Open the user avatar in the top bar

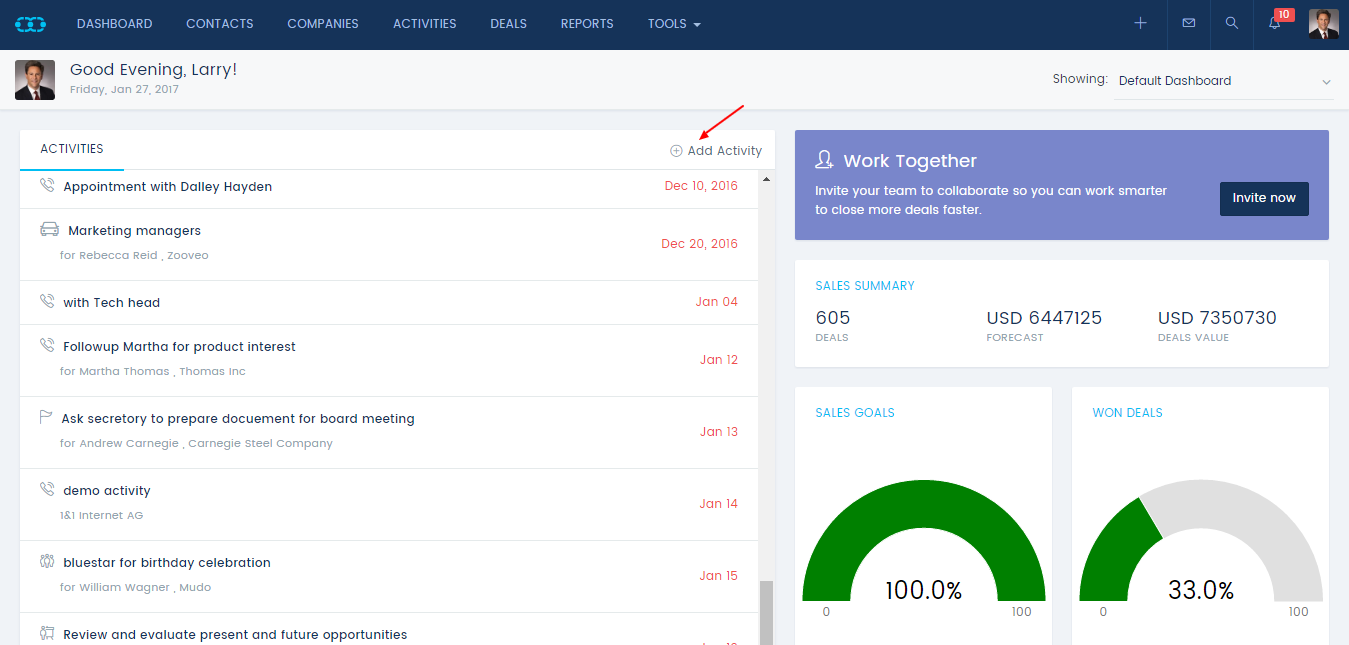point(1324,24)
